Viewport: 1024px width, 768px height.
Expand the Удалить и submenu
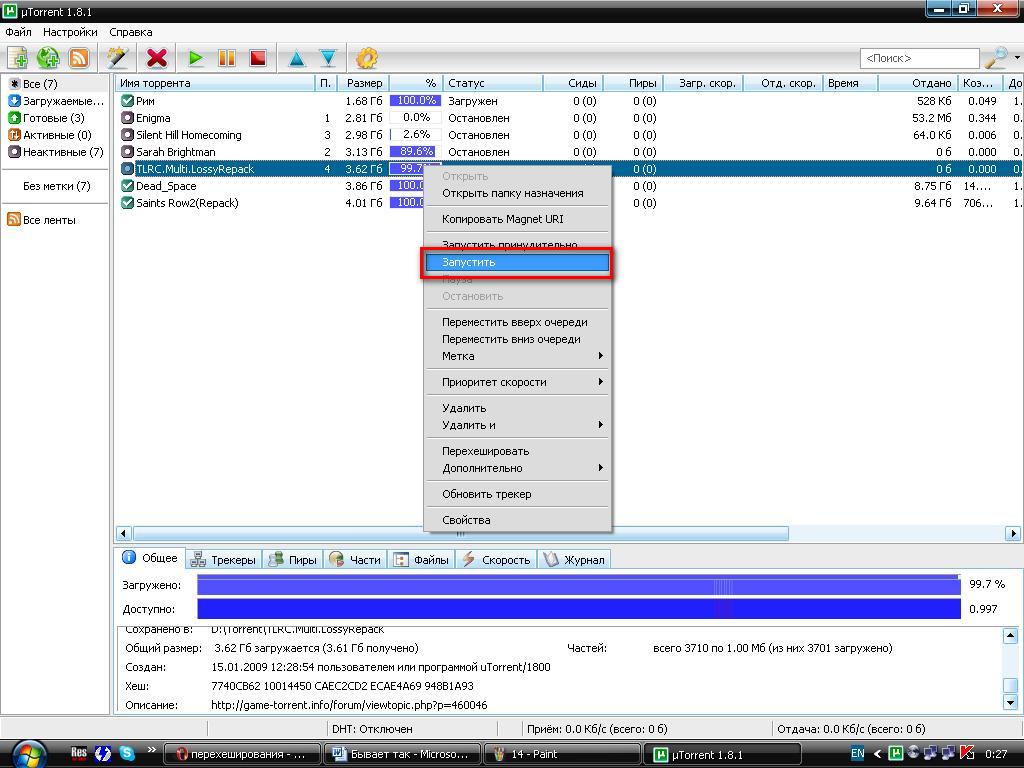pyautogui.click(x=517, y=425)
